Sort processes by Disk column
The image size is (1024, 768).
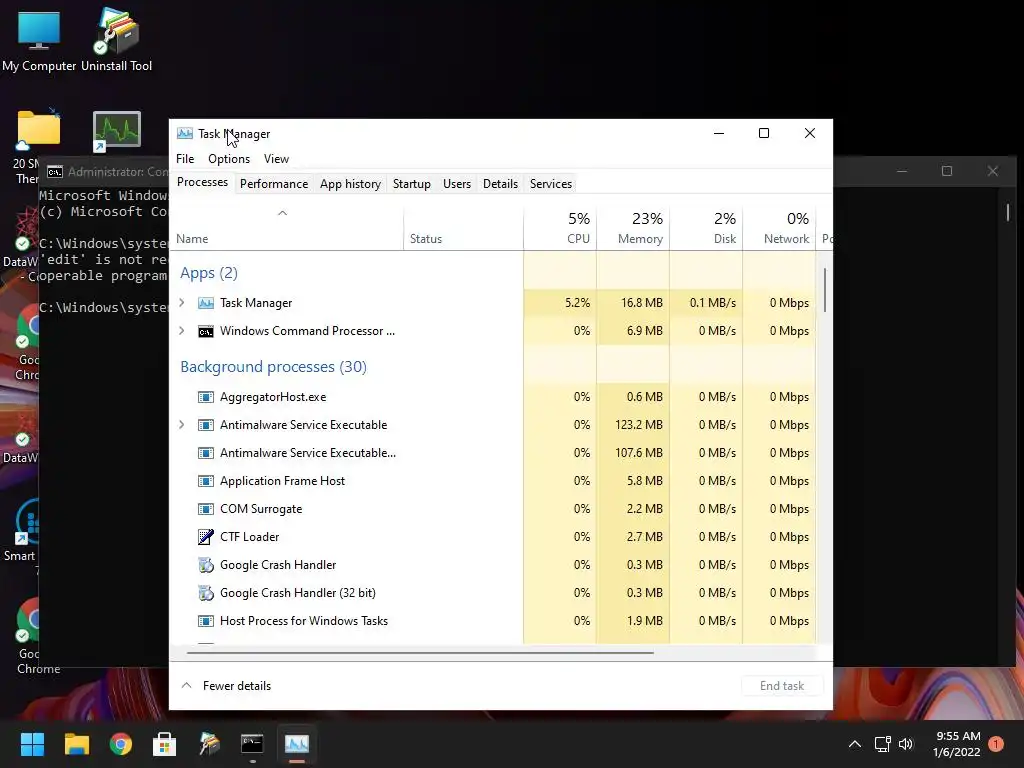pyautogui.click(x=706, y=228)
